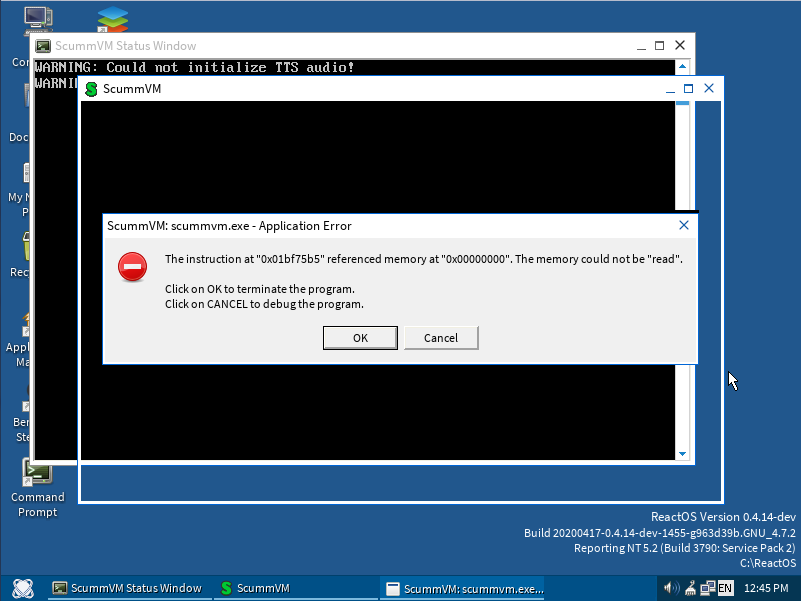Image resolution: width=801 pixels, height=601 pixels.
Task: Close the ScummVM Status Window
Action: click(680, 45)
